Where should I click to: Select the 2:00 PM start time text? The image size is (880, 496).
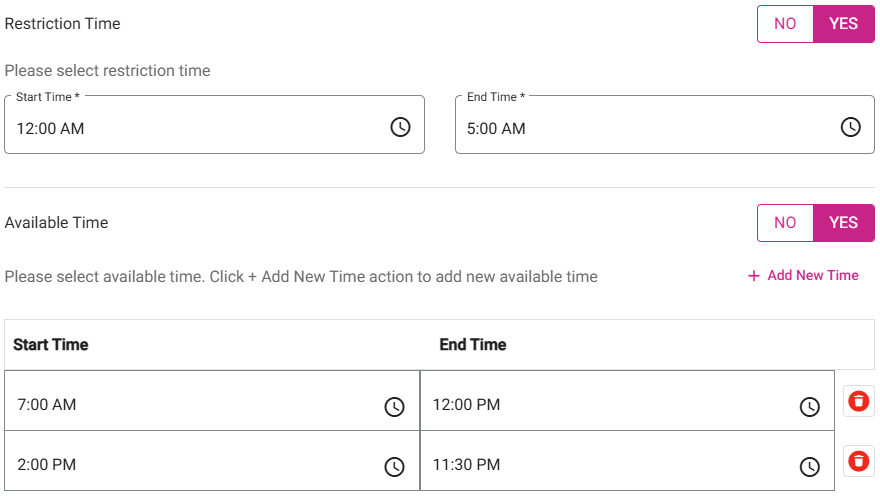point(47,465)
